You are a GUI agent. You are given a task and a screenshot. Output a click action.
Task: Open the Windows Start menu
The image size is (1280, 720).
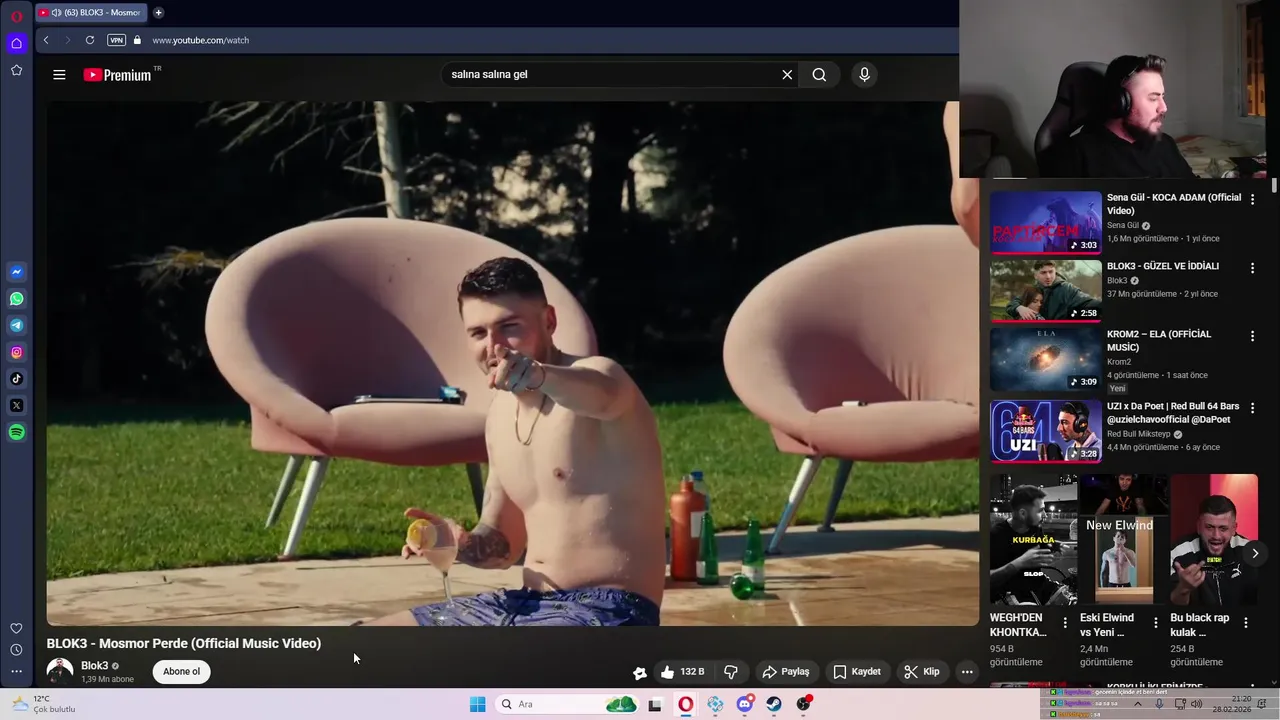[478, 704]
